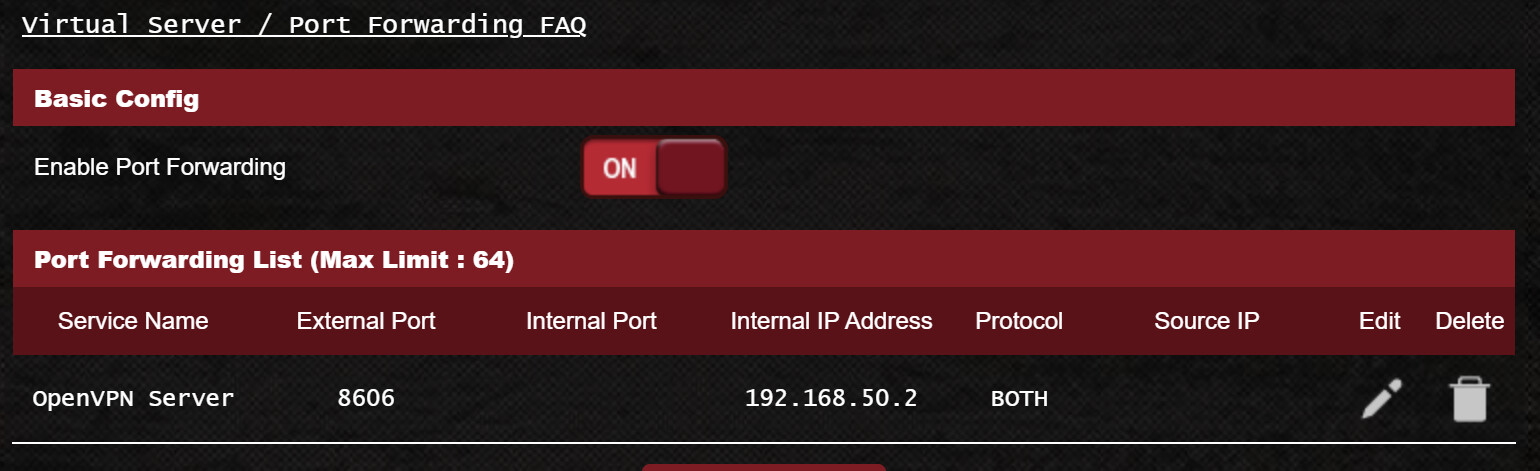Click the Source IP column header
This screenshot has height=471, width=1540.
coord(1206,321)
